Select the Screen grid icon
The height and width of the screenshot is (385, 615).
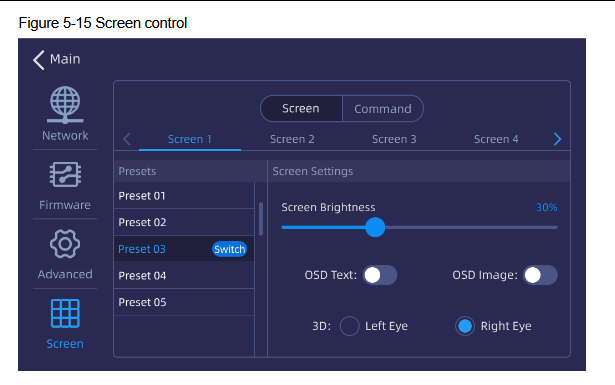click(x=65, y=313)
